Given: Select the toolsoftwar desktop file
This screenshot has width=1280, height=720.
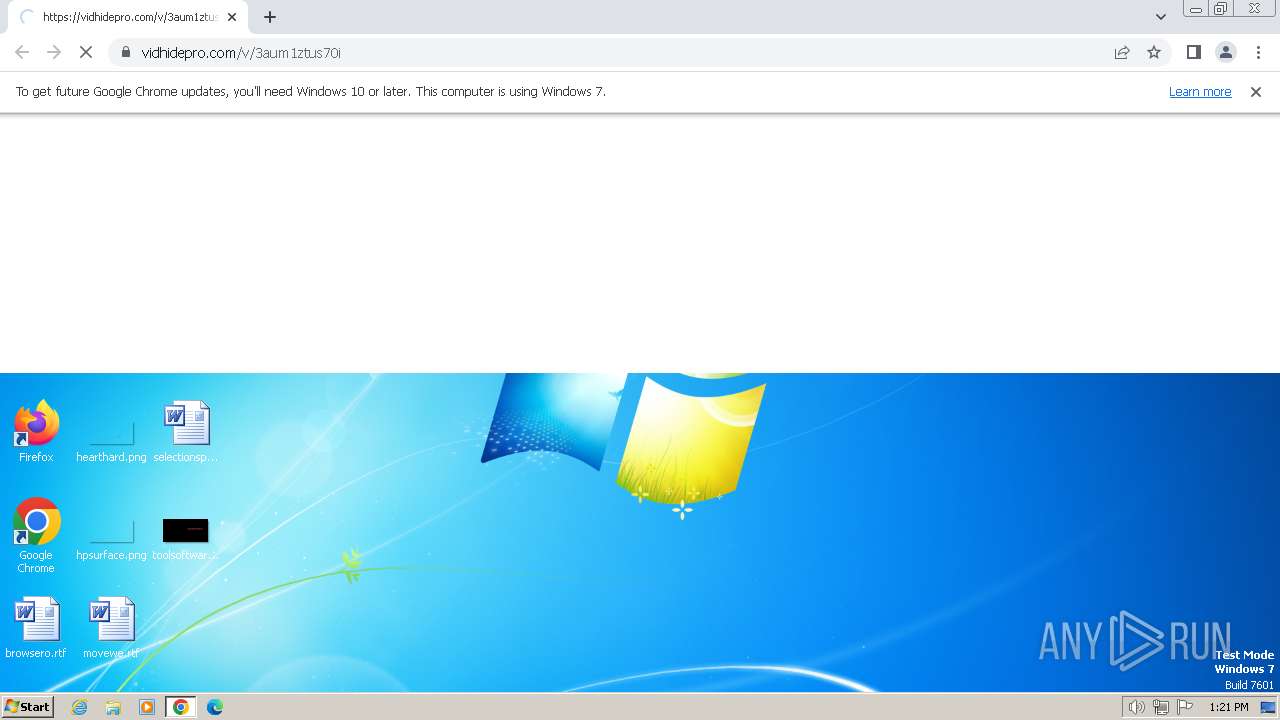Looking at the screenshot, I should (185, 539).
